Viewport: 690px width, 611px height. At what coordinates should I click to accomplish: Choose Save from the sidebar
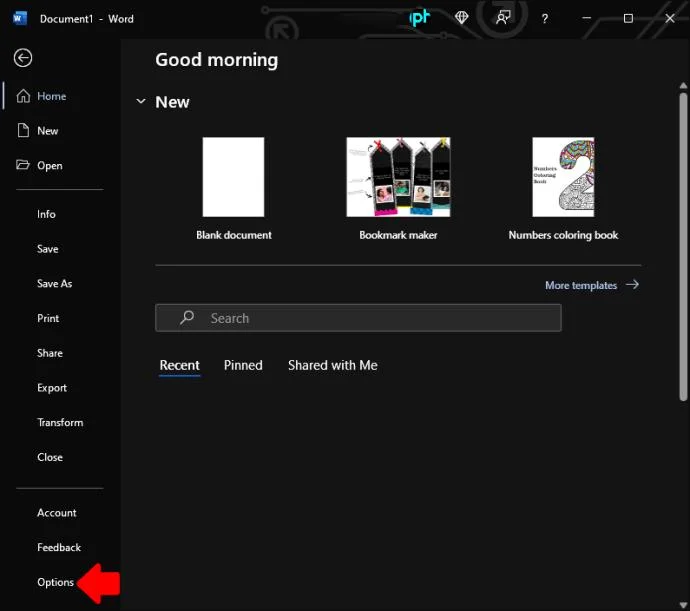pos(48,249)
